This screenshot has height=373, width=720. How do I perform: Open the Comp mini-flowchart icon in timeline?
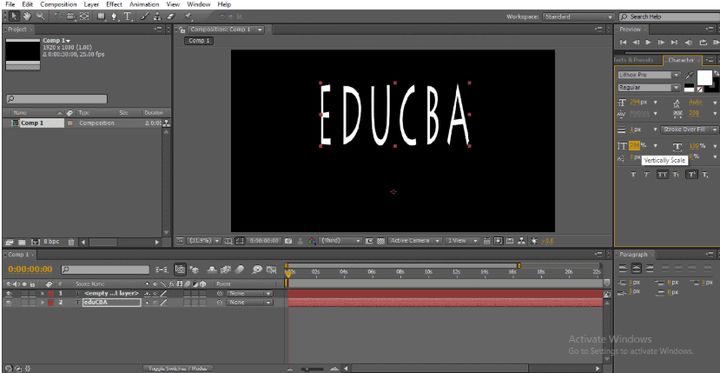click(161, 270)
